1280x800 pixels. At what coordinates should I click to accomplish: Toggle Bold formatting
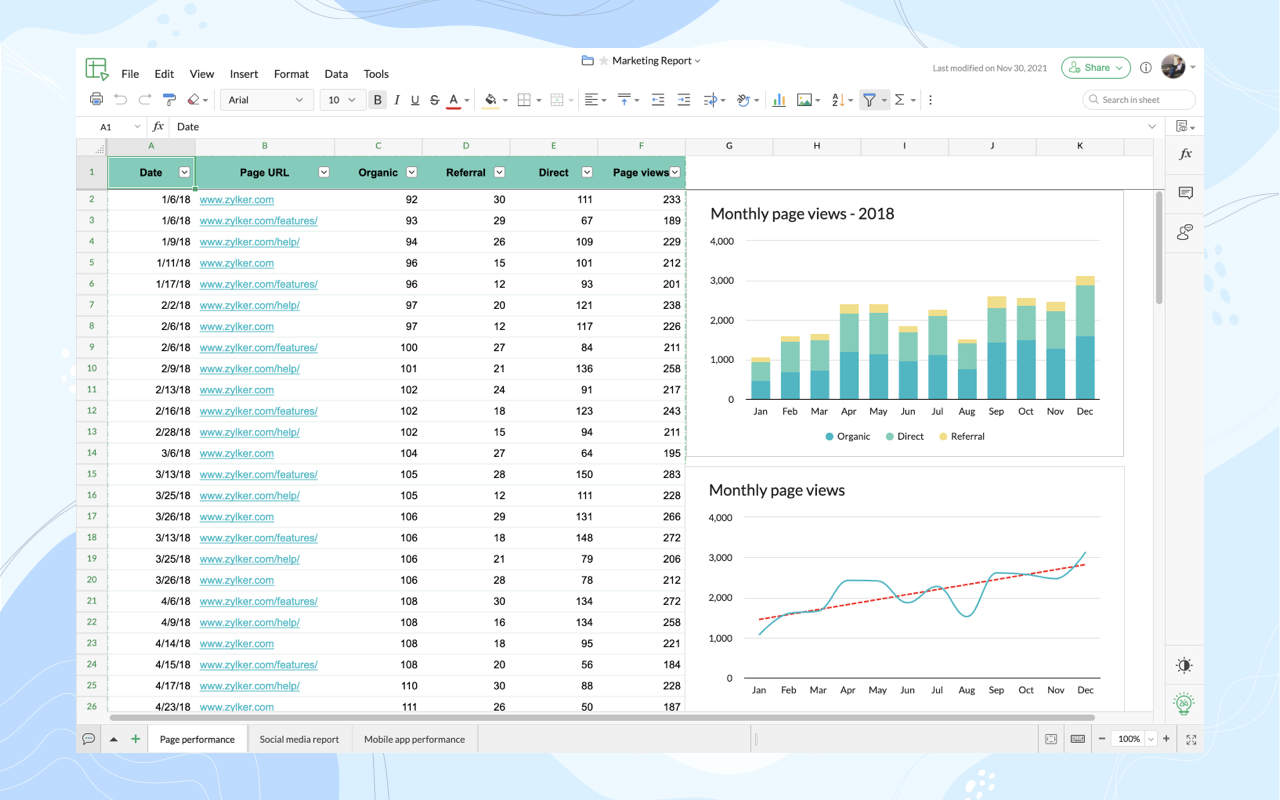tap(377, 100)
